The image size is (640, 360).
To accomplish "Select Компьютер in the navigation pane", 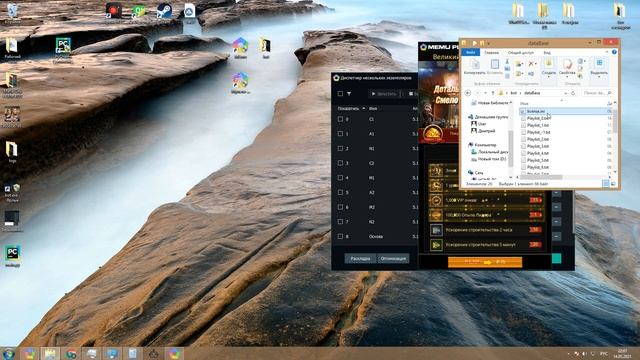I will [486, 145].
